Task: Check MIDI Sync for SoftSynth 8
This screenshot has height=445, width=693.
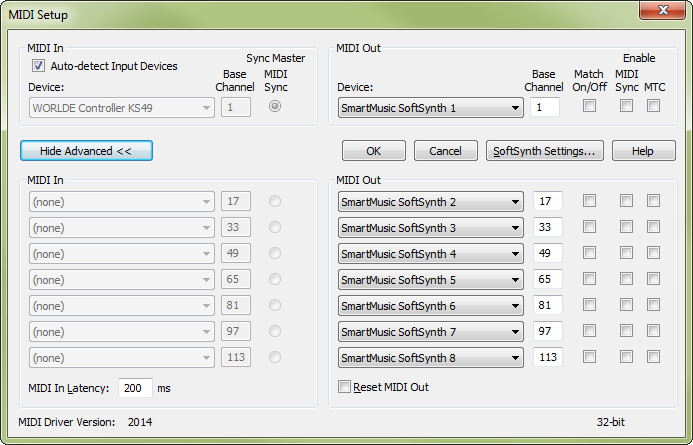Action: click(x=626, y=357)
